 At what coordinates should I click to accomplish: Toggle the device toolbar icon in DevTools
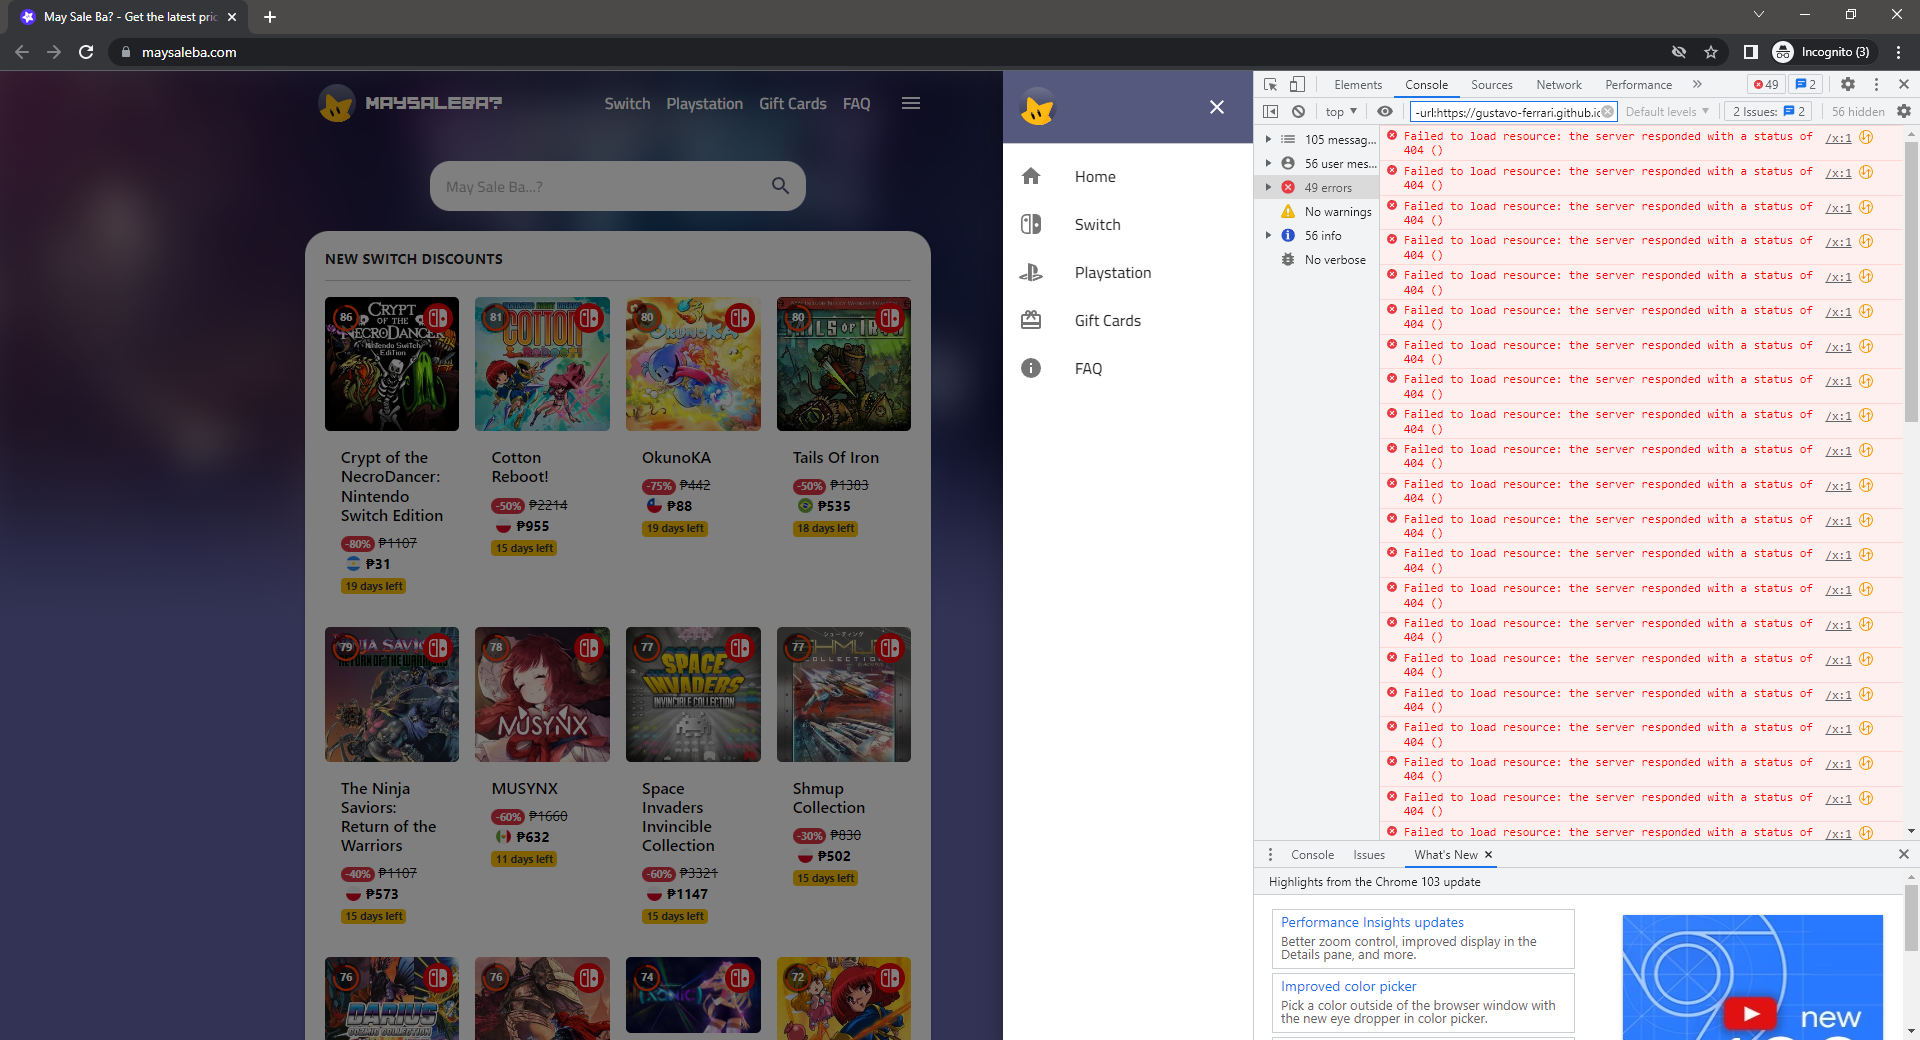click(1297, 85)
